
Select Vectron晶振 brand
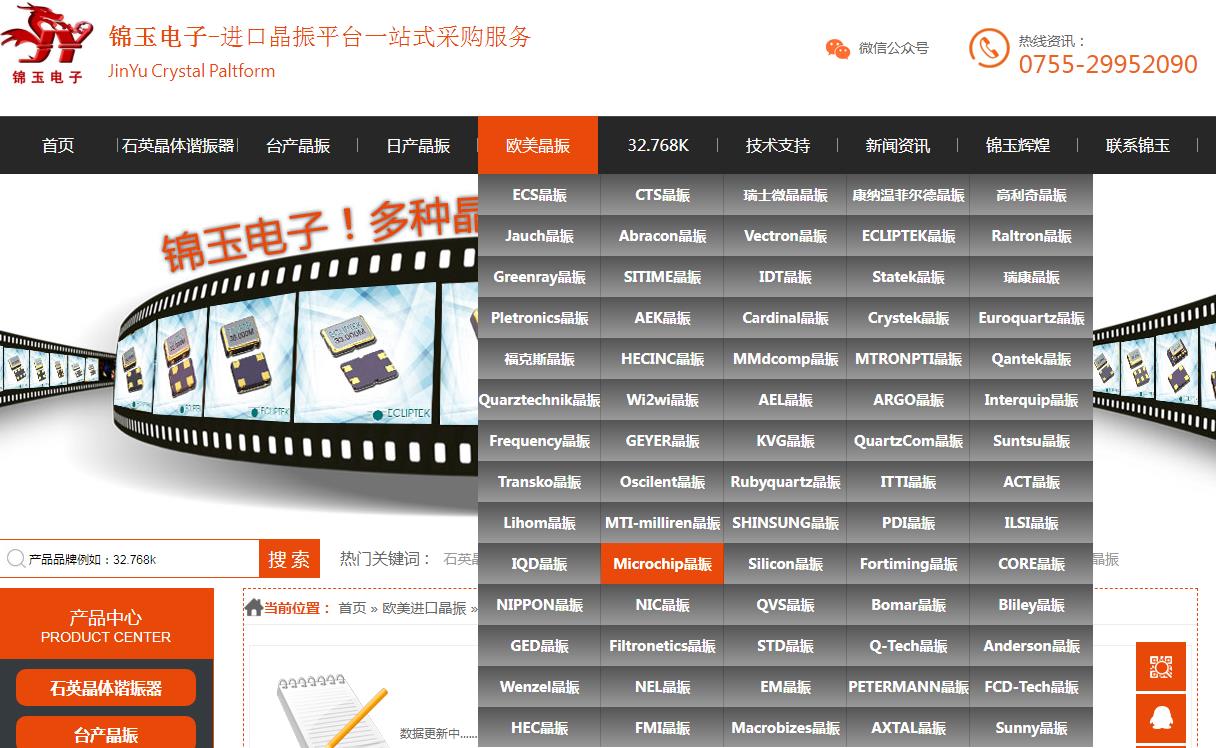coord(785,236)
